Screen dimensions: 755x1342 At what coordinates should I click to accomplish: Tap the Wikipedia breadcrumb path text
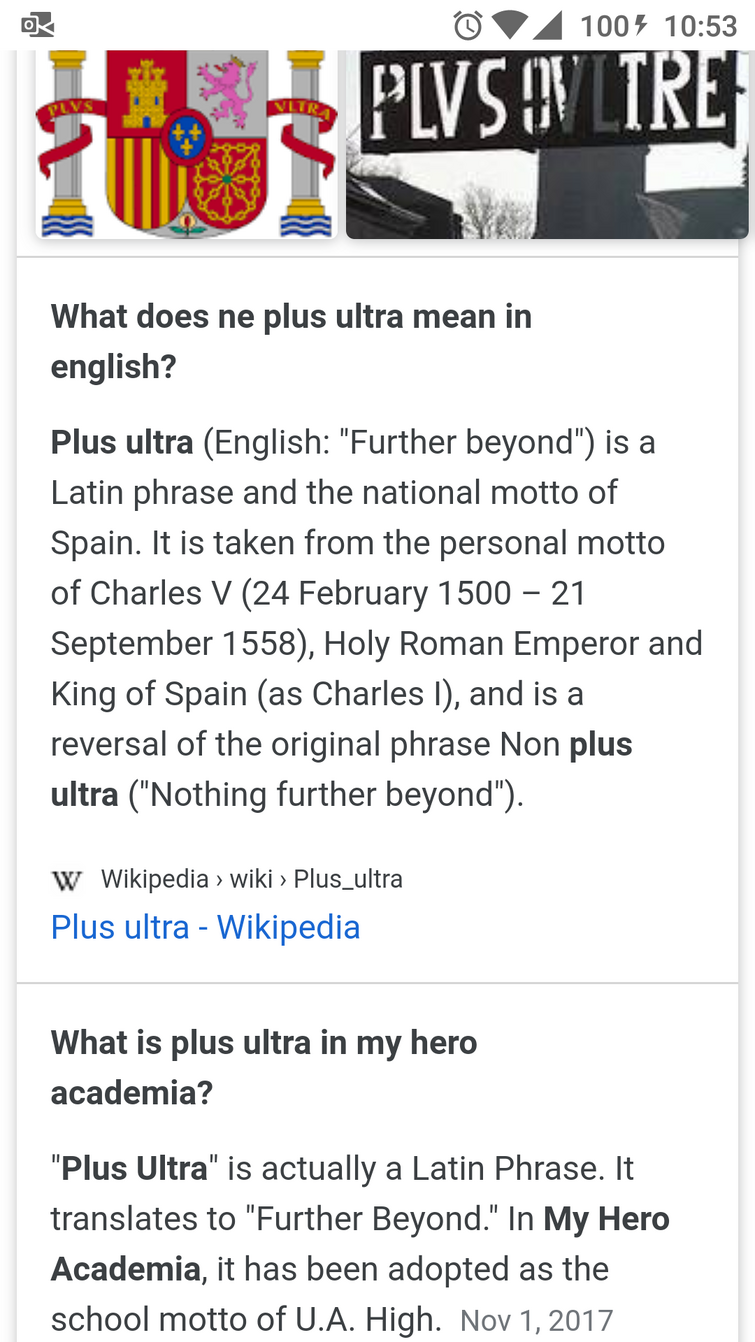tap(252, 878)
